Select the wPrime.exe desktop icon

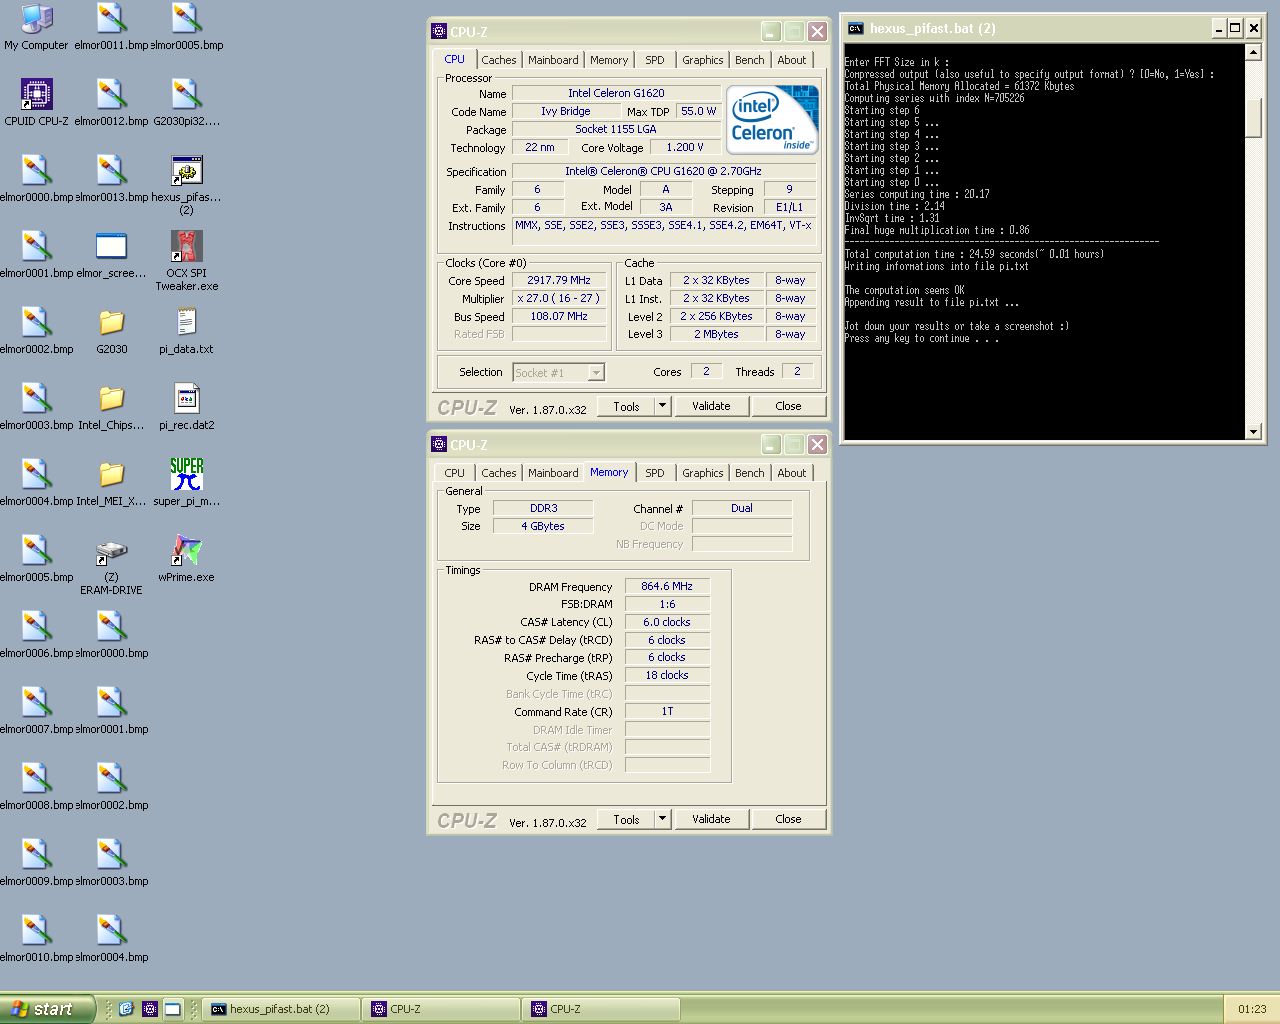[186, 557]
